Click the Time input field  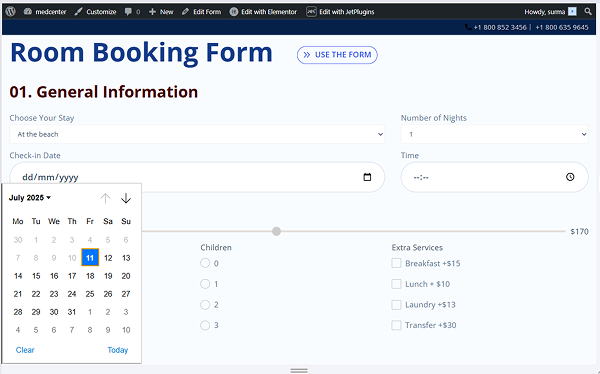click(494, 177)
